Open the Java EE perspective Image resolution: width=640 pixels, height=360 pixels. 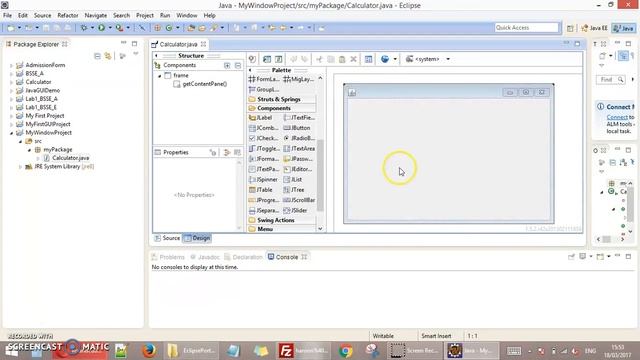(595, 28)
